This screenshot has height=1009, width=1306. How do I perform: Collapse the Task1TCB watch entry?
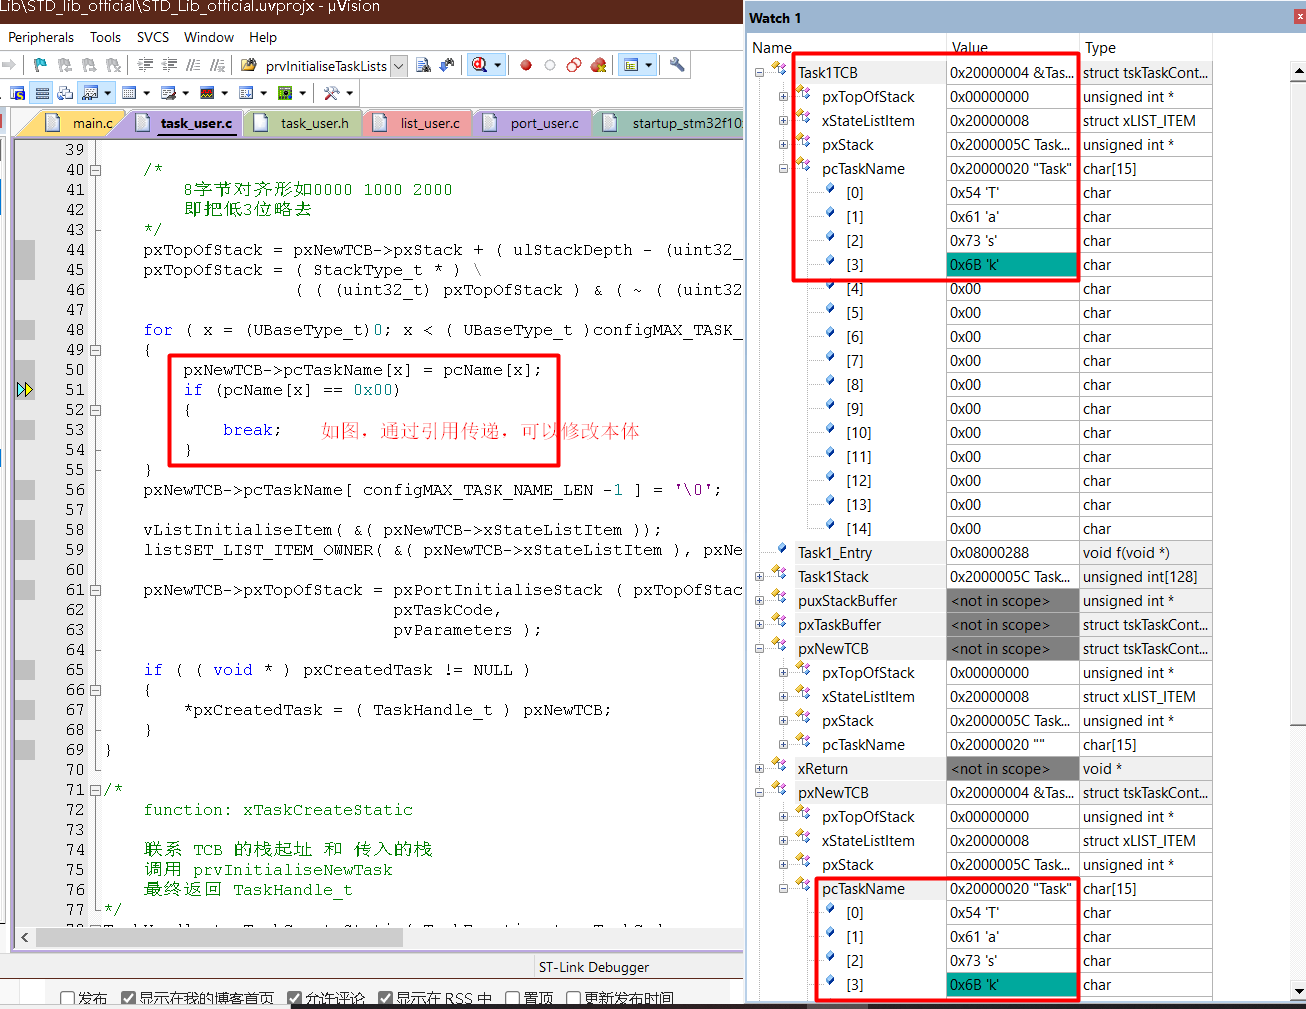[759, 72]
